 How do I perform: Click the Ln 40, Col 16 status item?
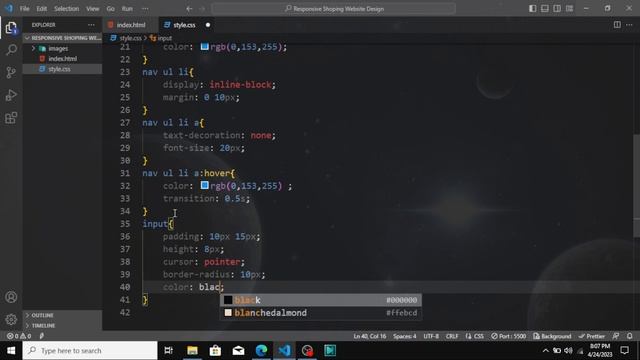370,336
